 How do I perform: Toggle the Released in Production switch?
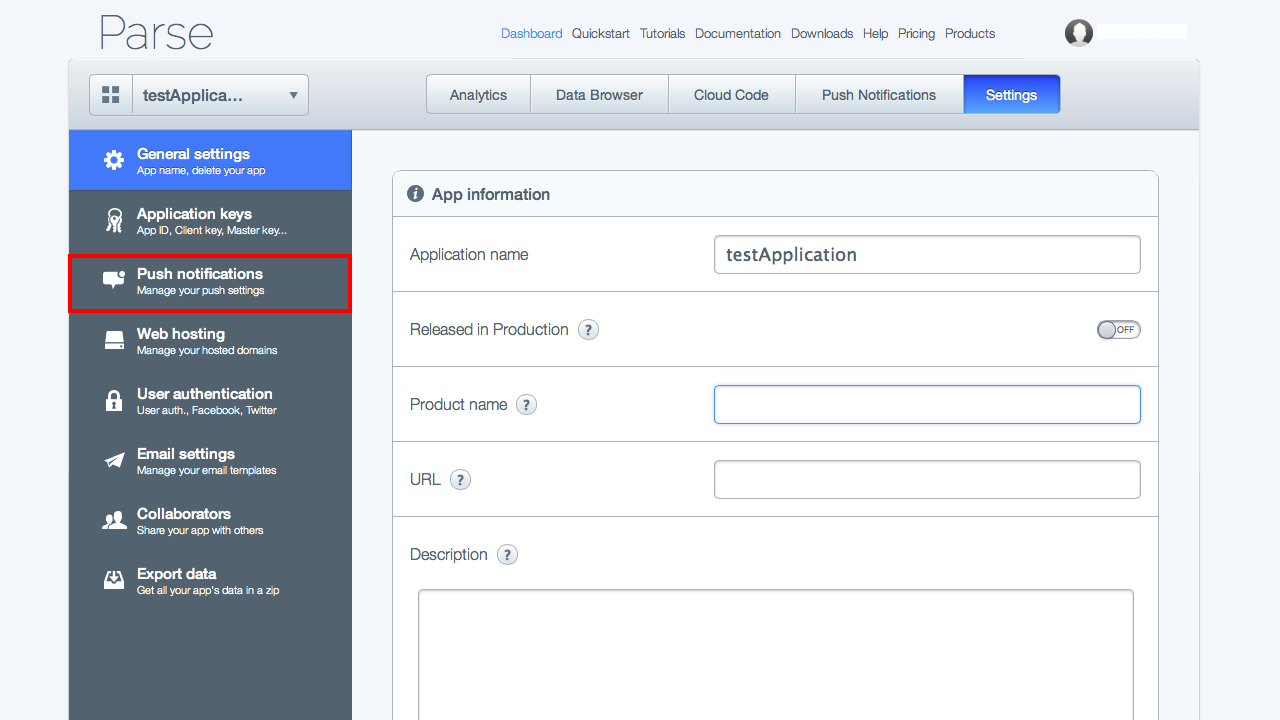(1118, 330)
